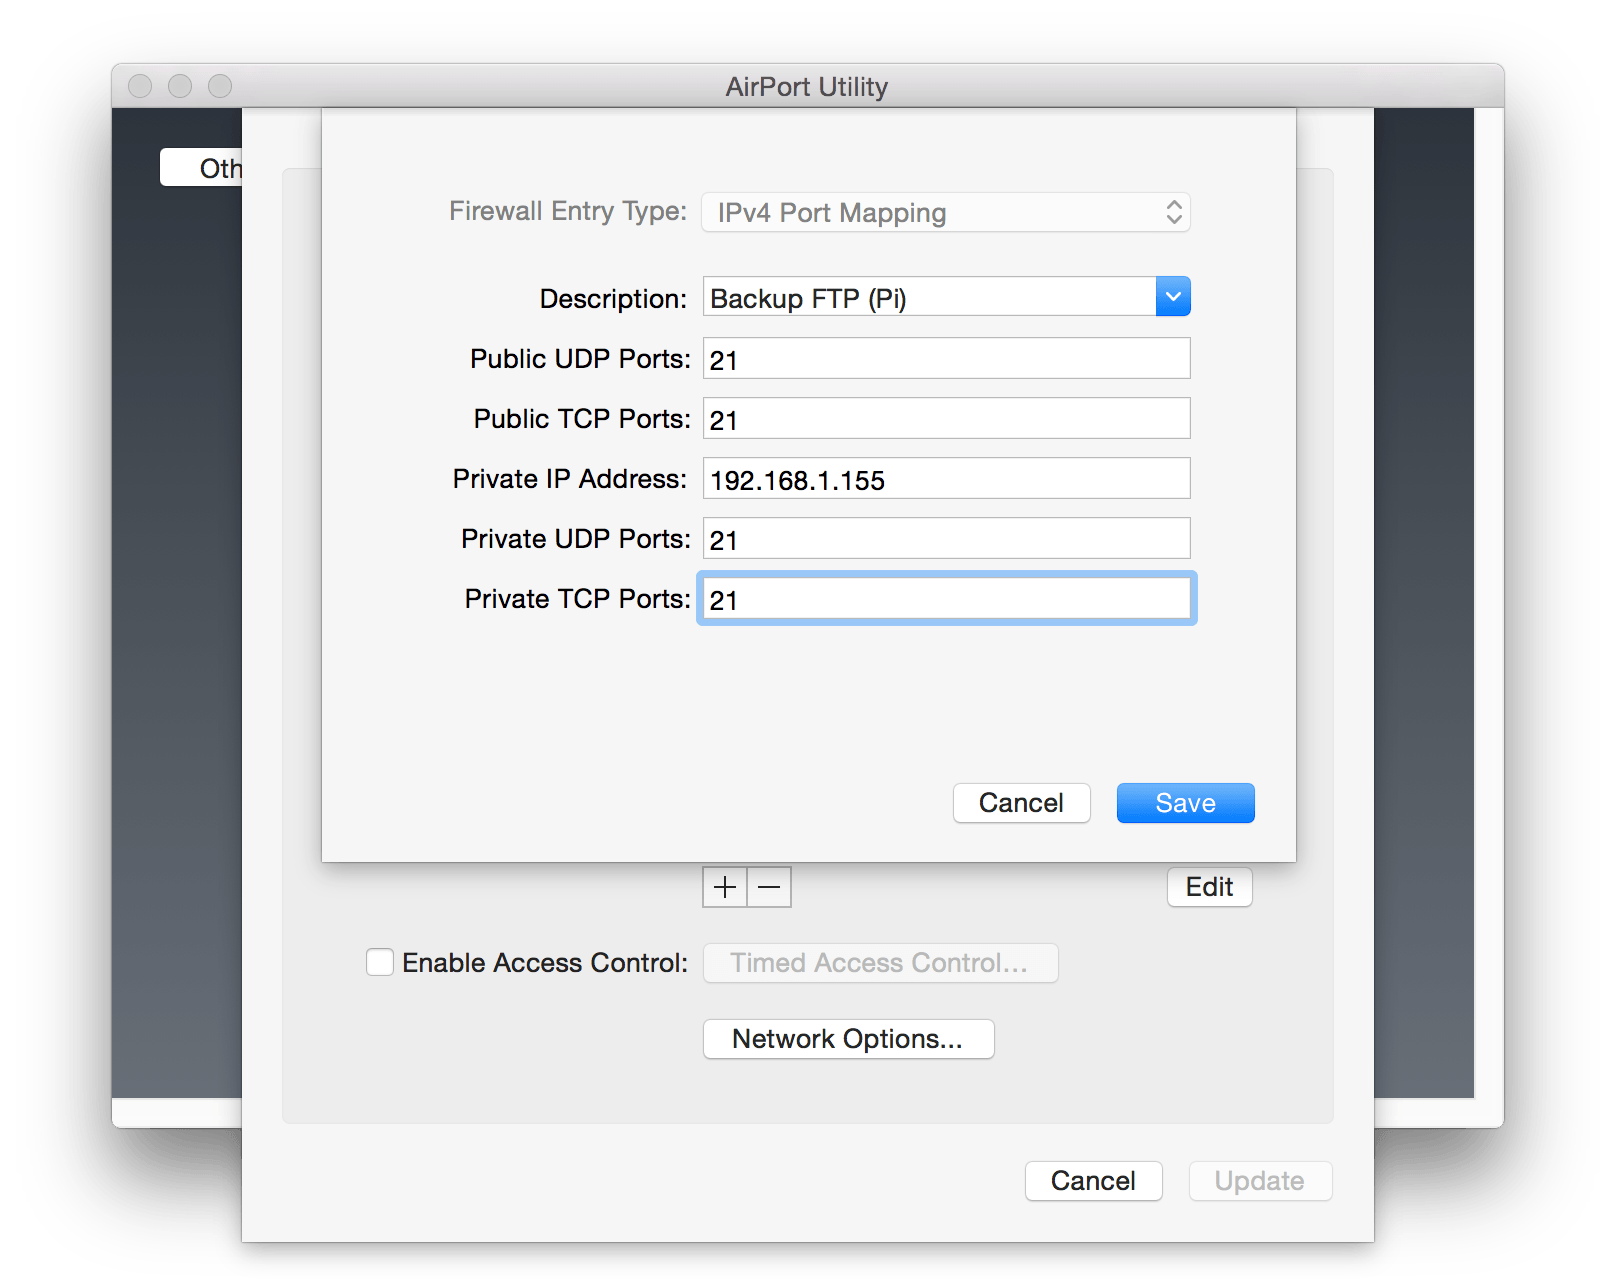The image size is (1616, 1288).
Task: Click the Edit button
Action: (x=1209, y=887)
